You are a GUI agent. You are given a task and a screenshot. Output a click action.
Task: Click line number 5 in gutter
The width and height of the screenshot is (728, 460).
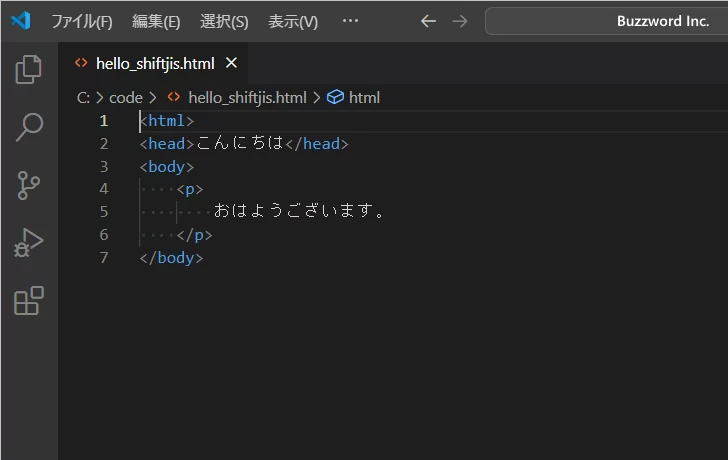(x=104, y=212)
